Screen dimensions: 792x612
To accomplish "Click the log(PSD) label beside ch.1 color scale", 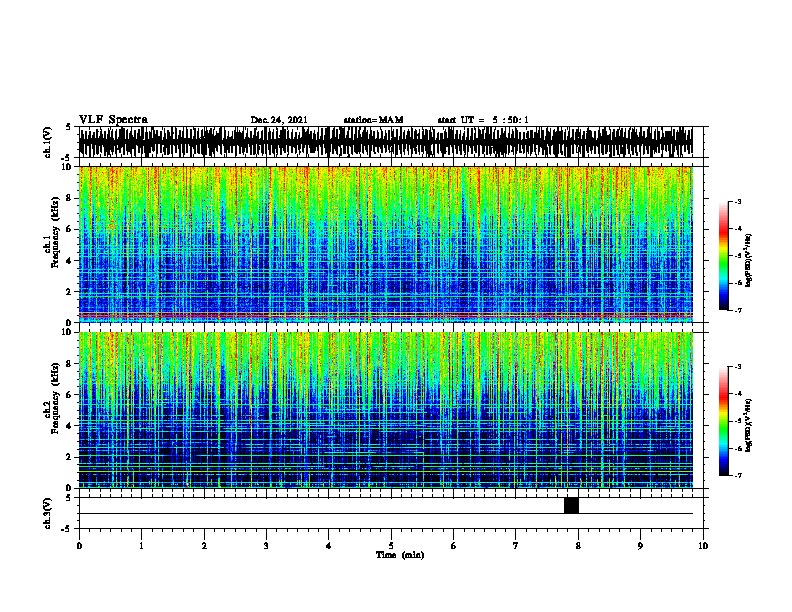I will 748,261.
